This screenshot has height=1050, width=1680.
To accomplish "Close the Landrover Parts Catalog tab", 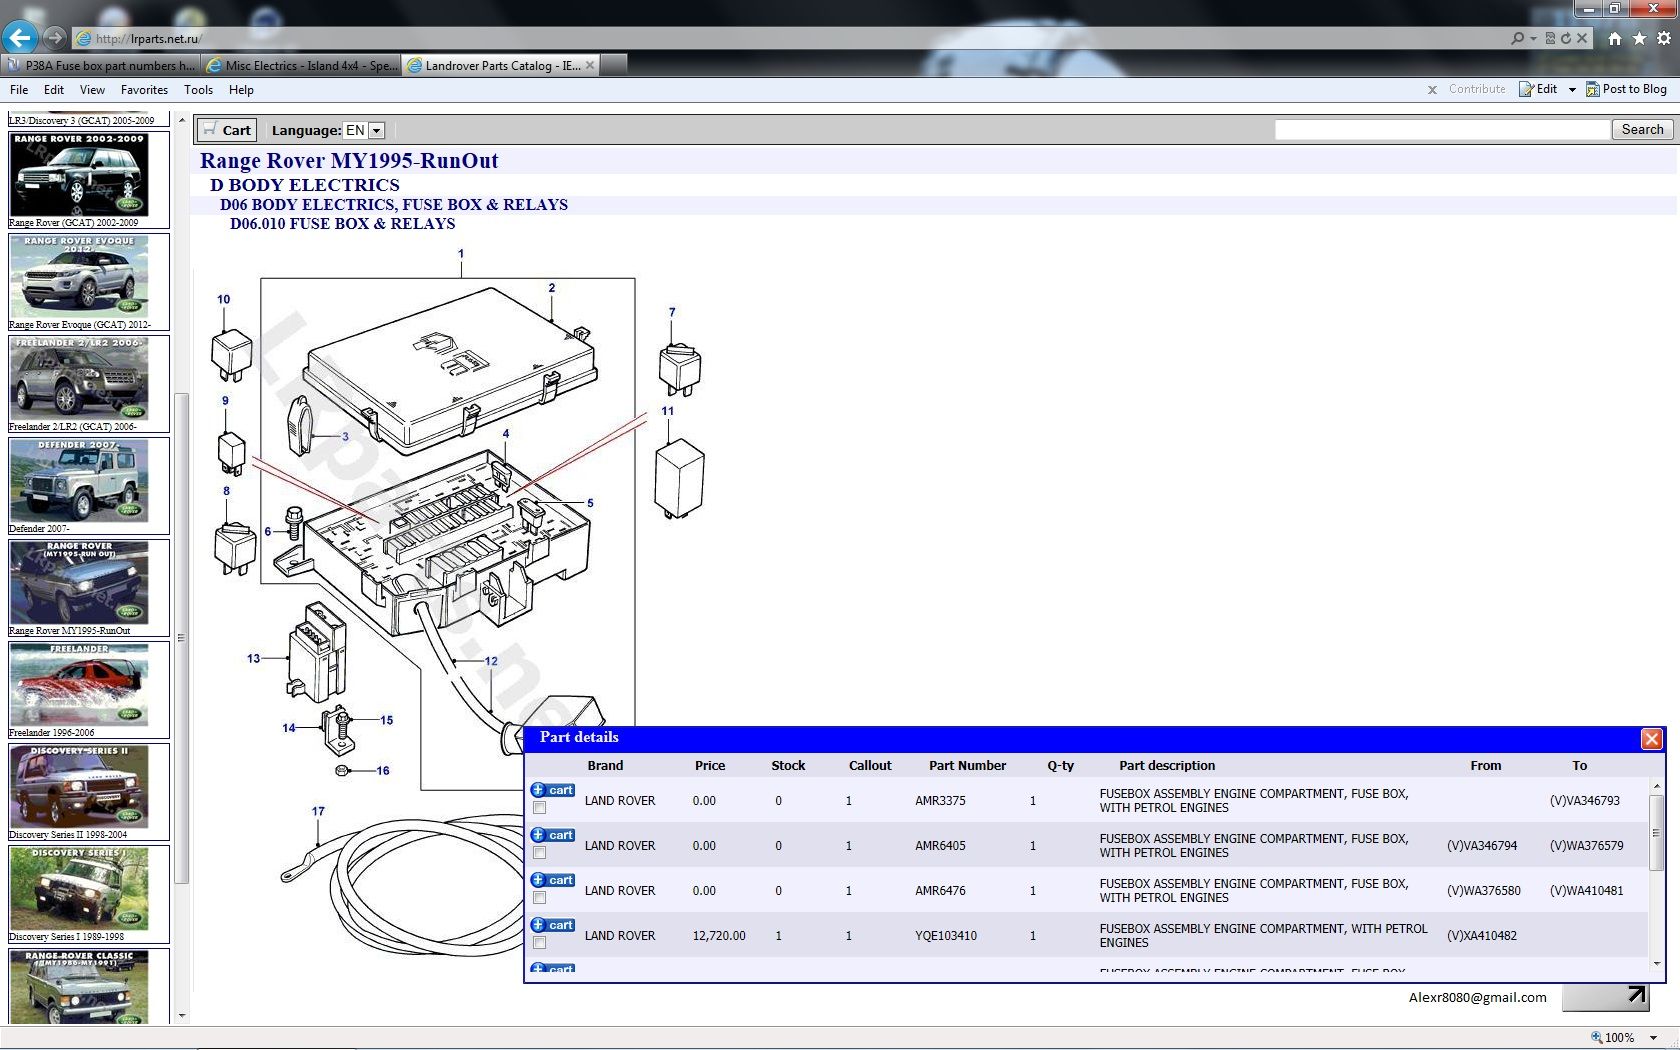I will click(x=590, y=65).
